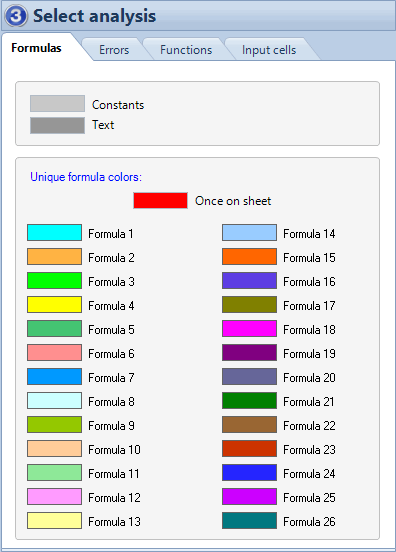The width and height of the screenshot is (396, 552).
Task: Select the Text dark gray swatch
Action: click(x=57, y=125)
